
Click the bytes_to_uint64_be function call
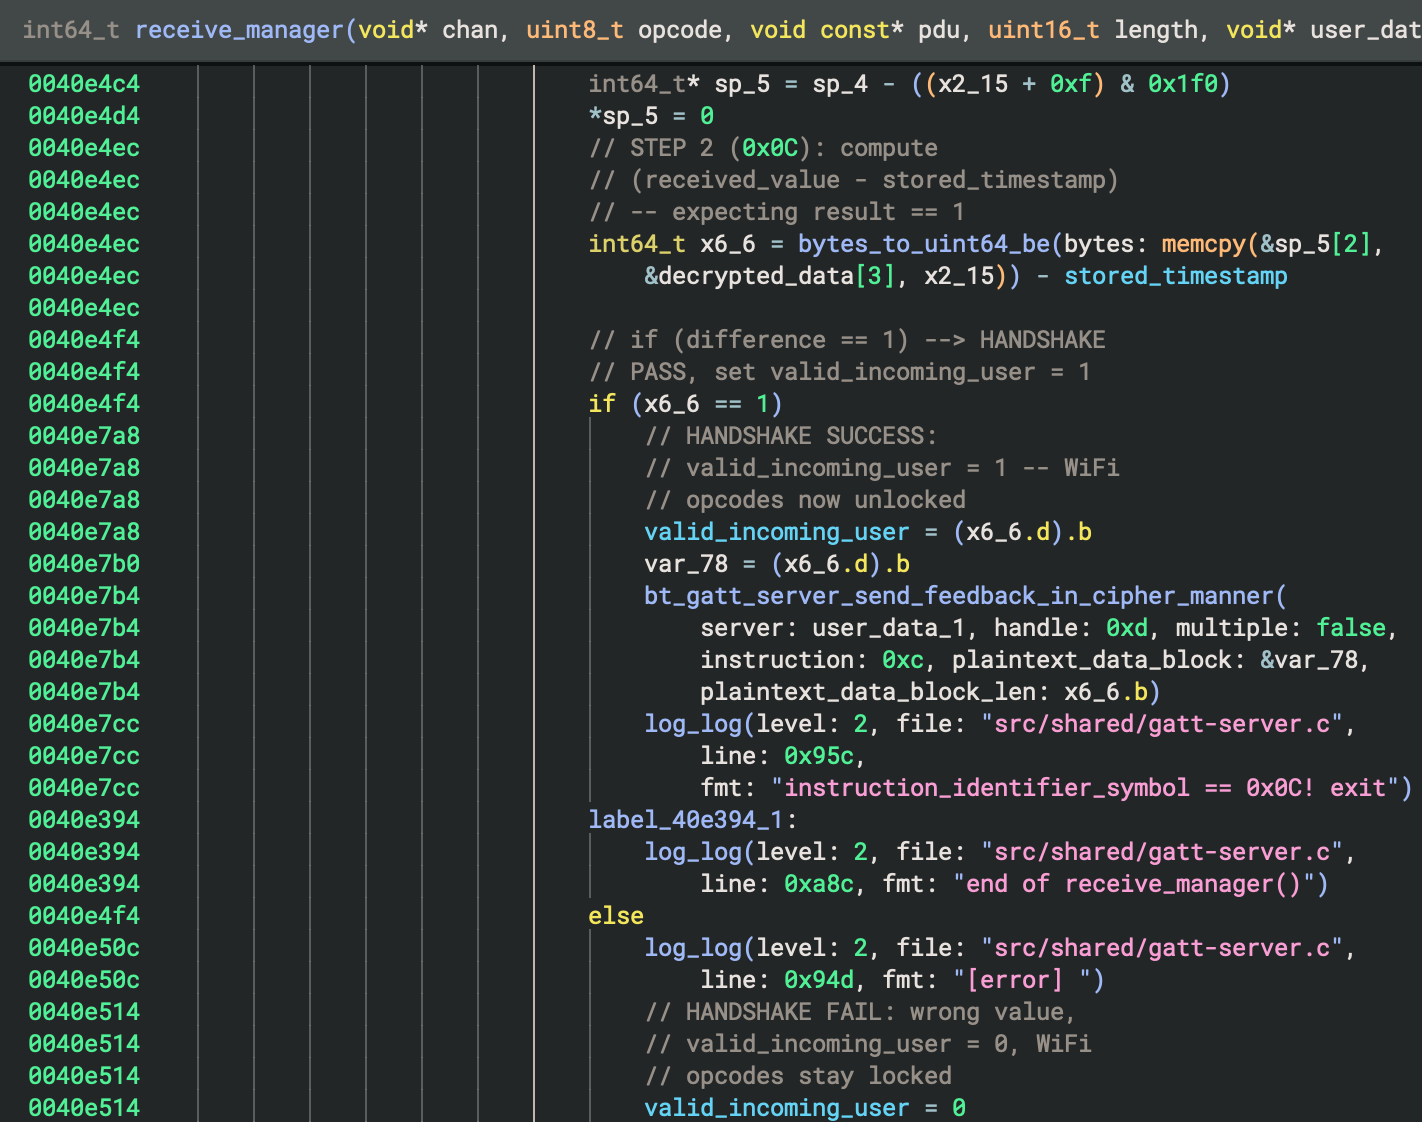[x=924, y=244]
